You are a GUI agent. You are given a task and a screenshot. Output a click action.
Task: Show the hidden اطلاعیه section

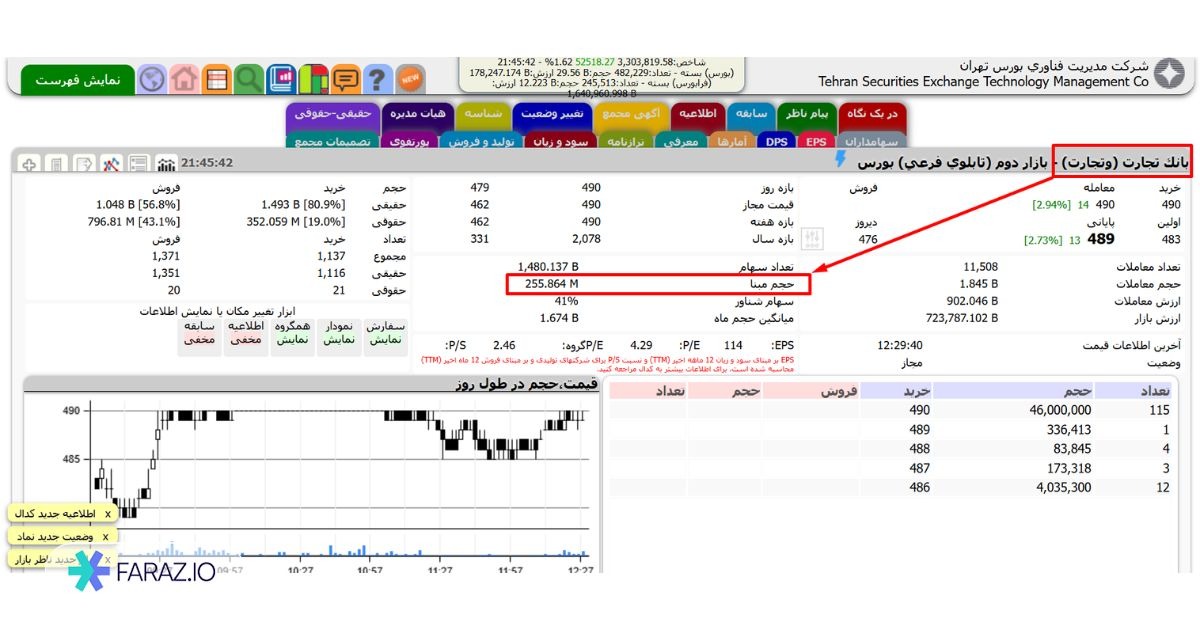tap(245, 333)
